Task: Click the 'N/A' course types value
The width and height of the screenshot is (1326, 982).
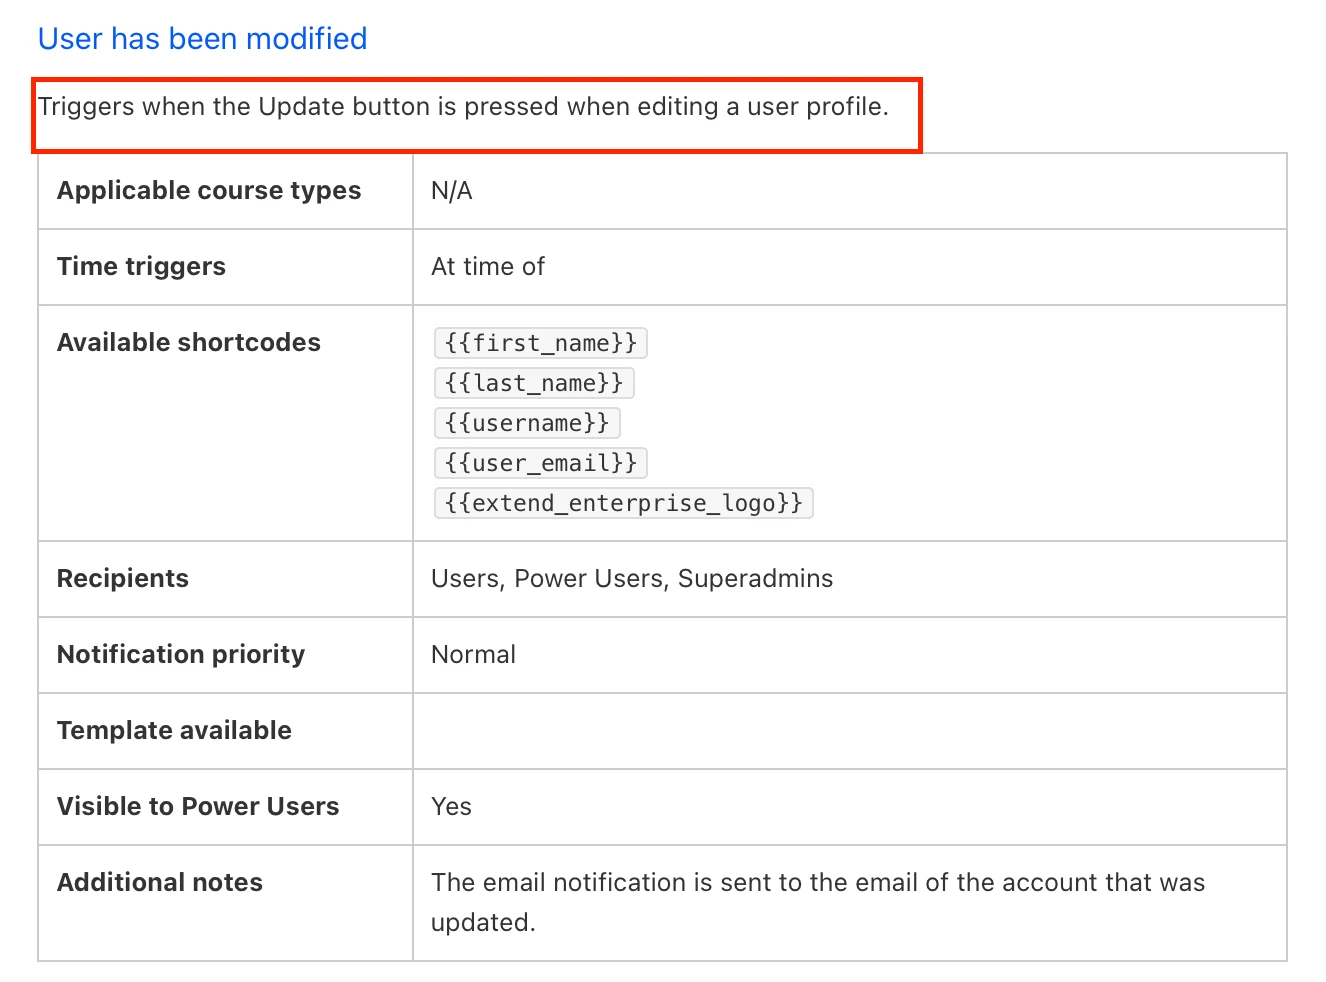Action: click(x=451, y=191)
